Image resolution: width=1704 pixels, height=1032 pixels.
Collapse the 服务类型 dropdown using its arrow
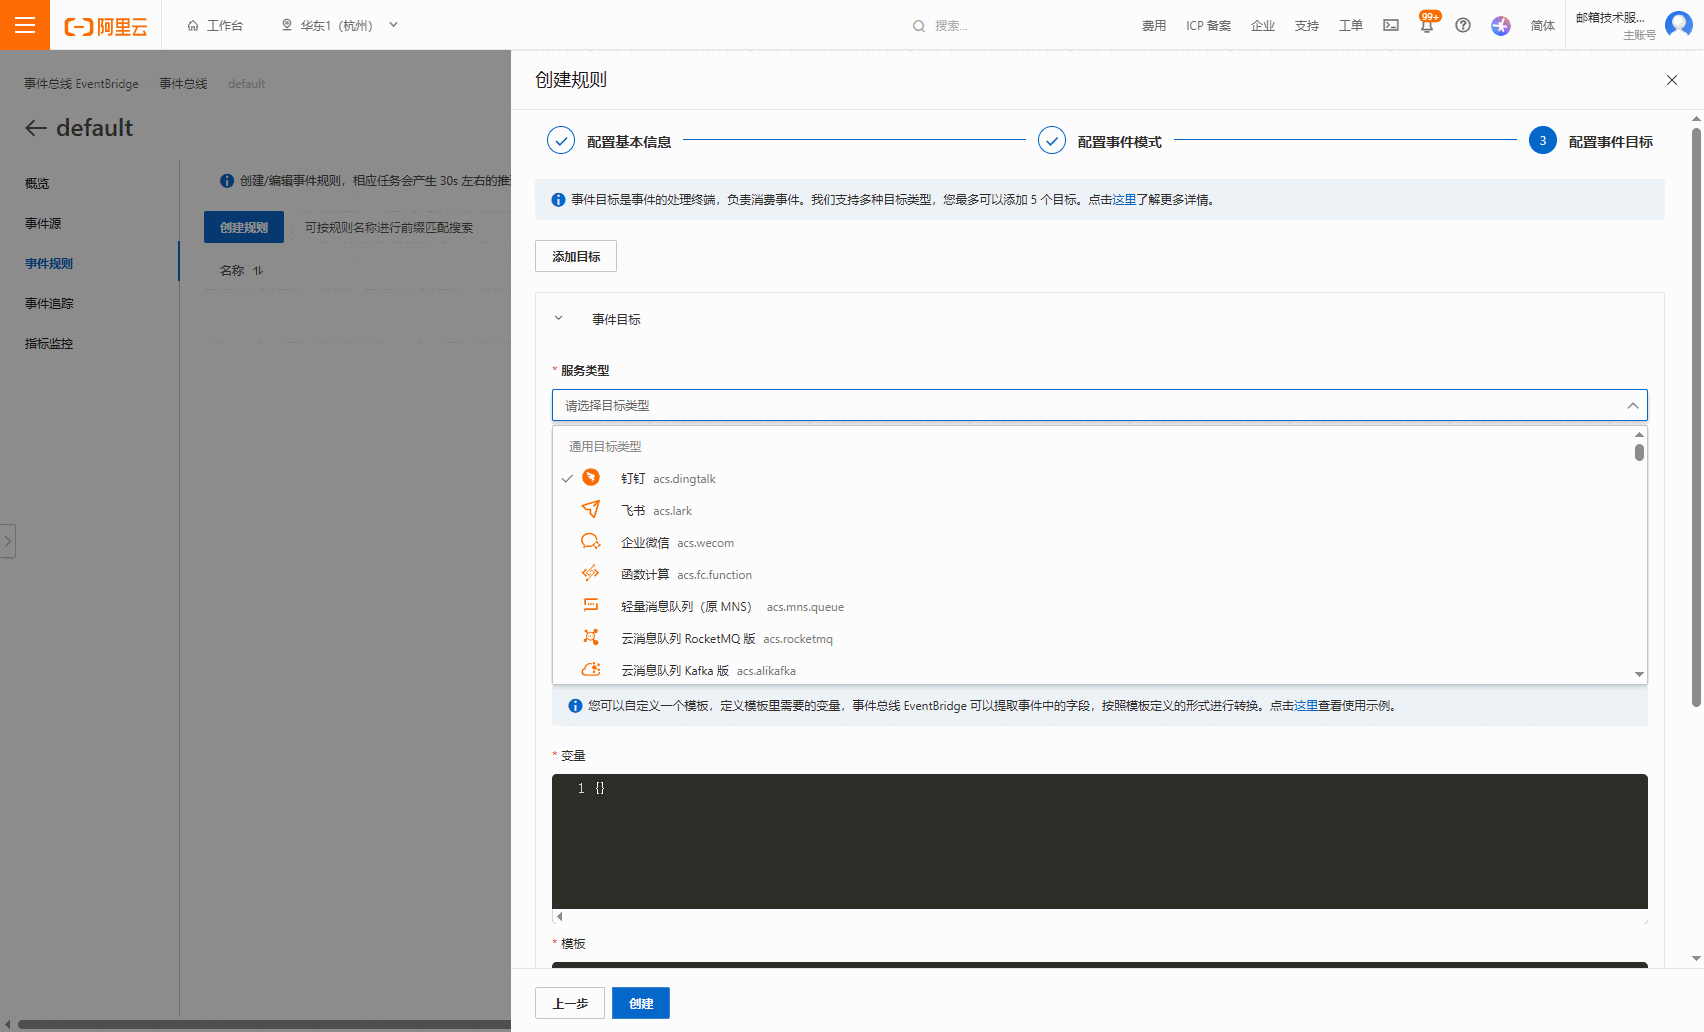(x=1633, y=406)
